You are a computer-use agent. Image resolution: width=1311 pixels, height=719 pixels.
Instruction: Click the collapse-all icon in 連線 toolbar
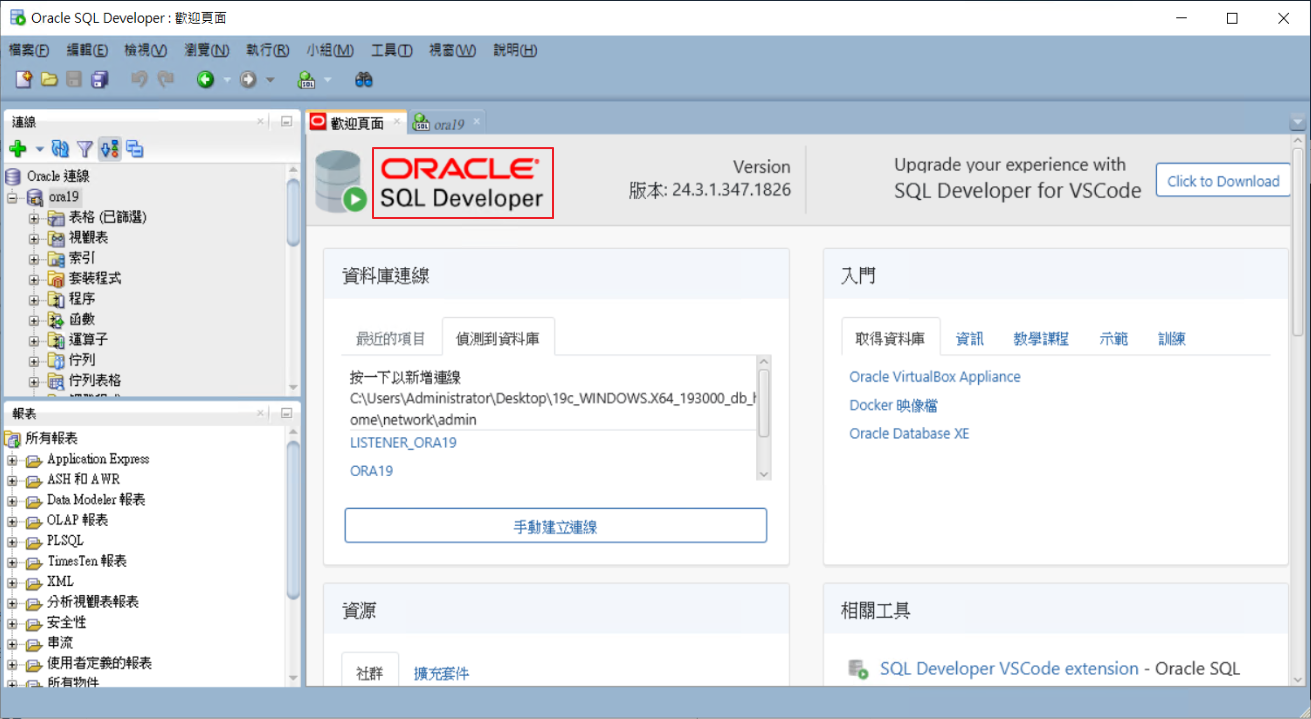tap(134, 149)
